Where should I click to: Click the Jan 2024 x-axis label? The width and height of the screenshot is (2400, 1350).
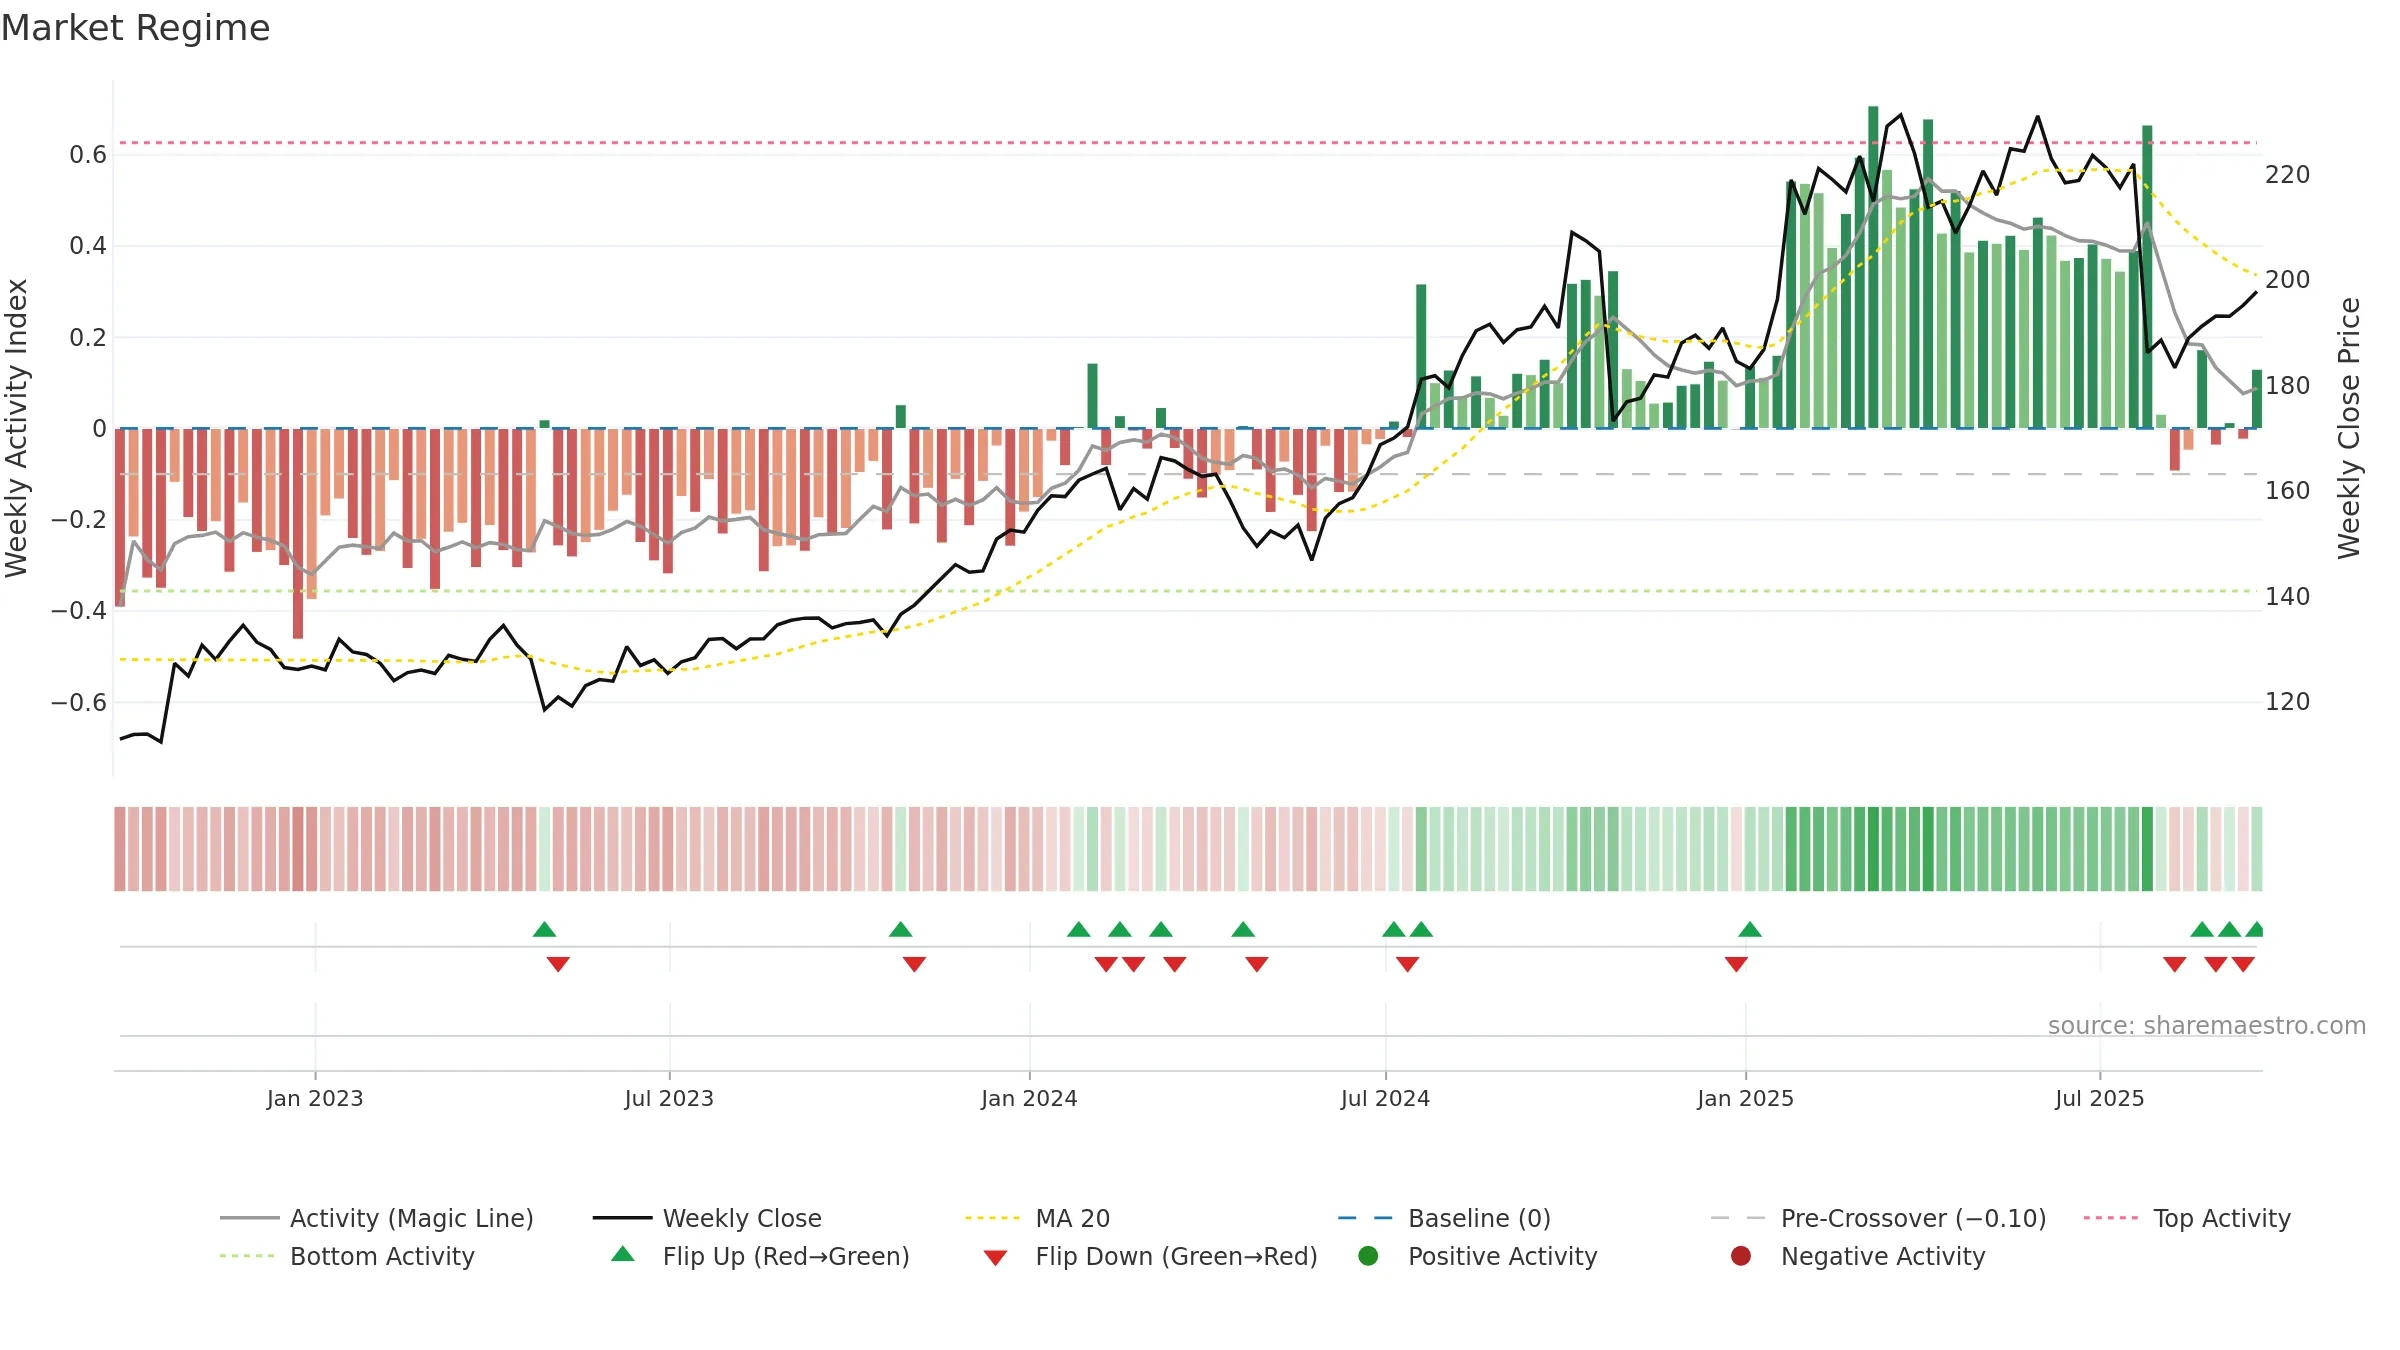pyautogui.click(x=1029, y=1098)
